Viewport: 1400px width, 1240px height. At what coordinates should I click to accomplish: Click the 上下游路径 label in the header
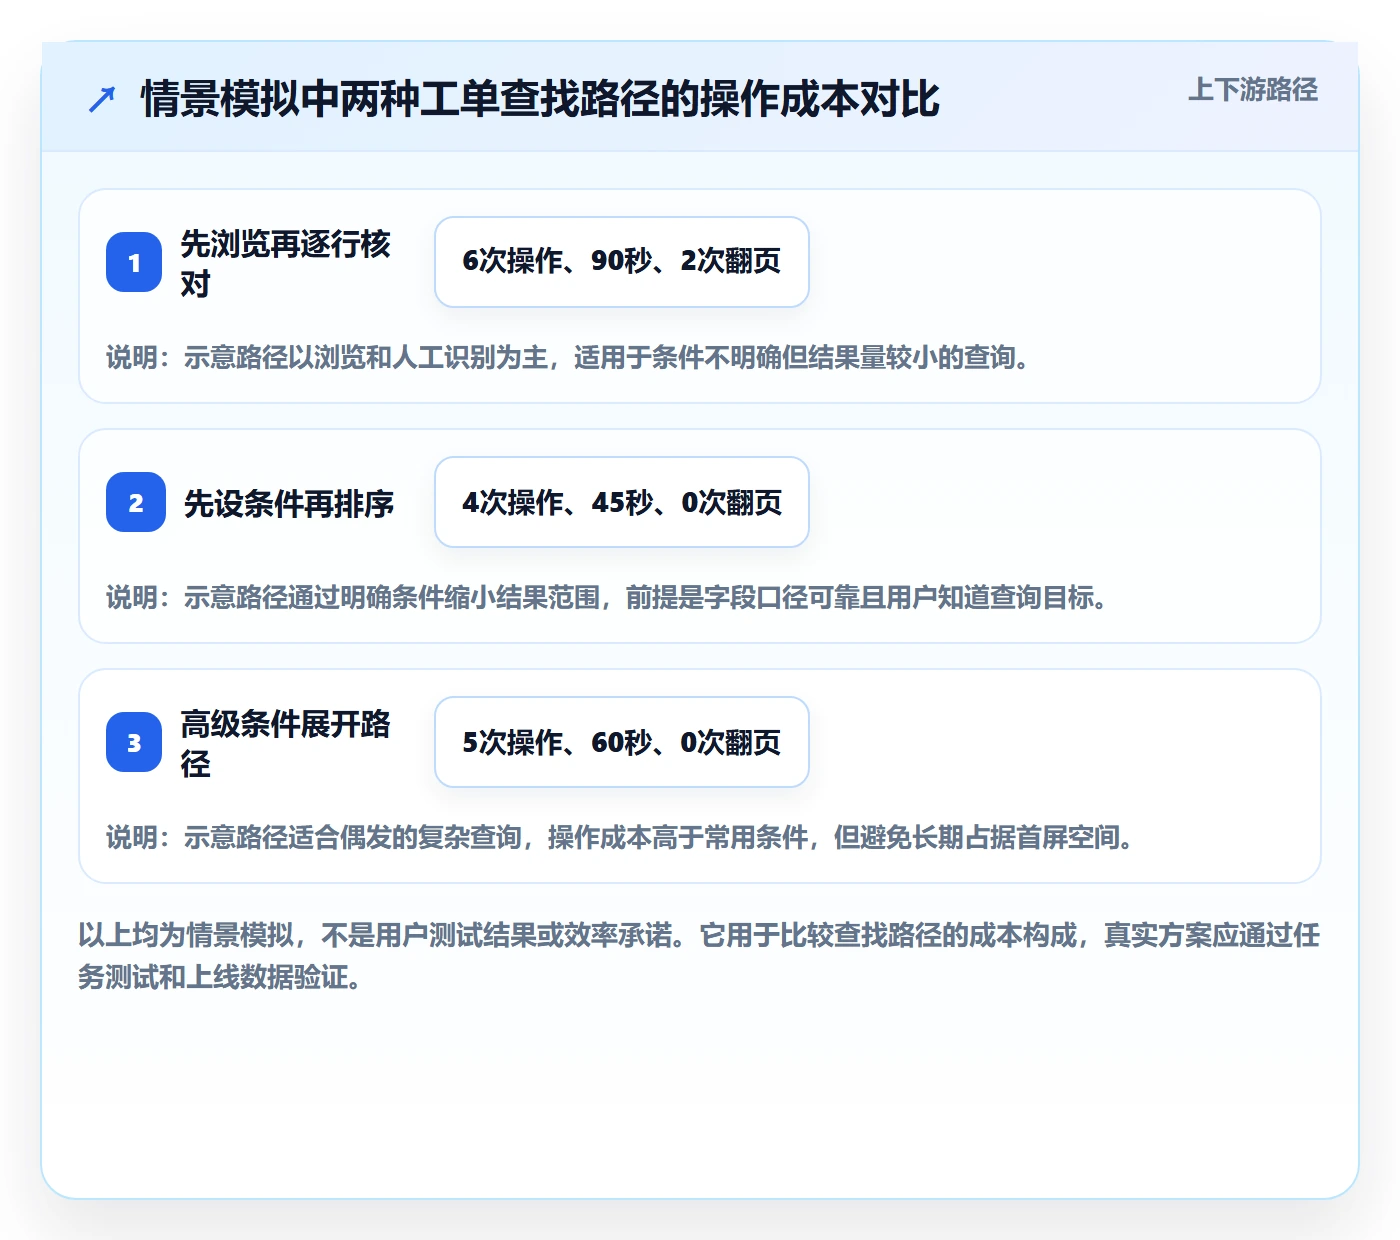1253,90
